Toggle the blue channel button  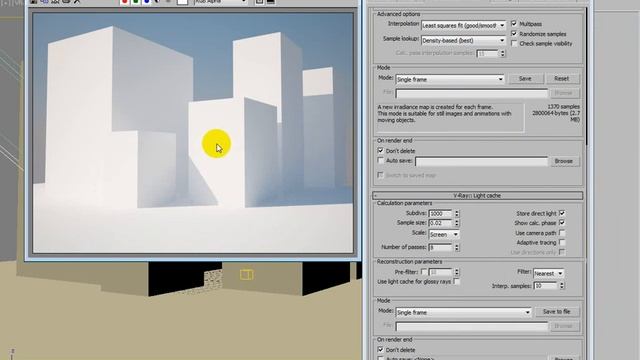(x=147, y=2)
